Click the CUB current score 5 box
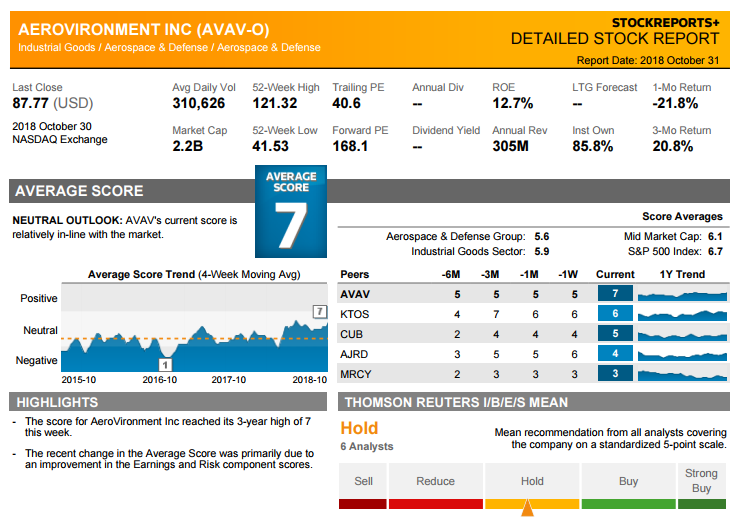This screenshot has height=519, width=738. (615, 334)
